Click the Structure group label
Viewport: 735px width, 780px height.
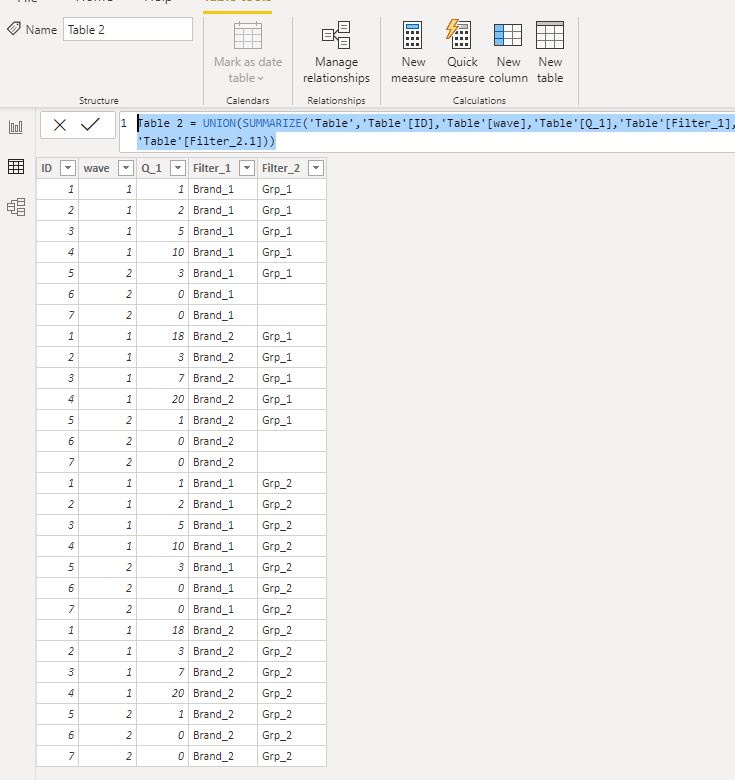[x=98, y=100]
